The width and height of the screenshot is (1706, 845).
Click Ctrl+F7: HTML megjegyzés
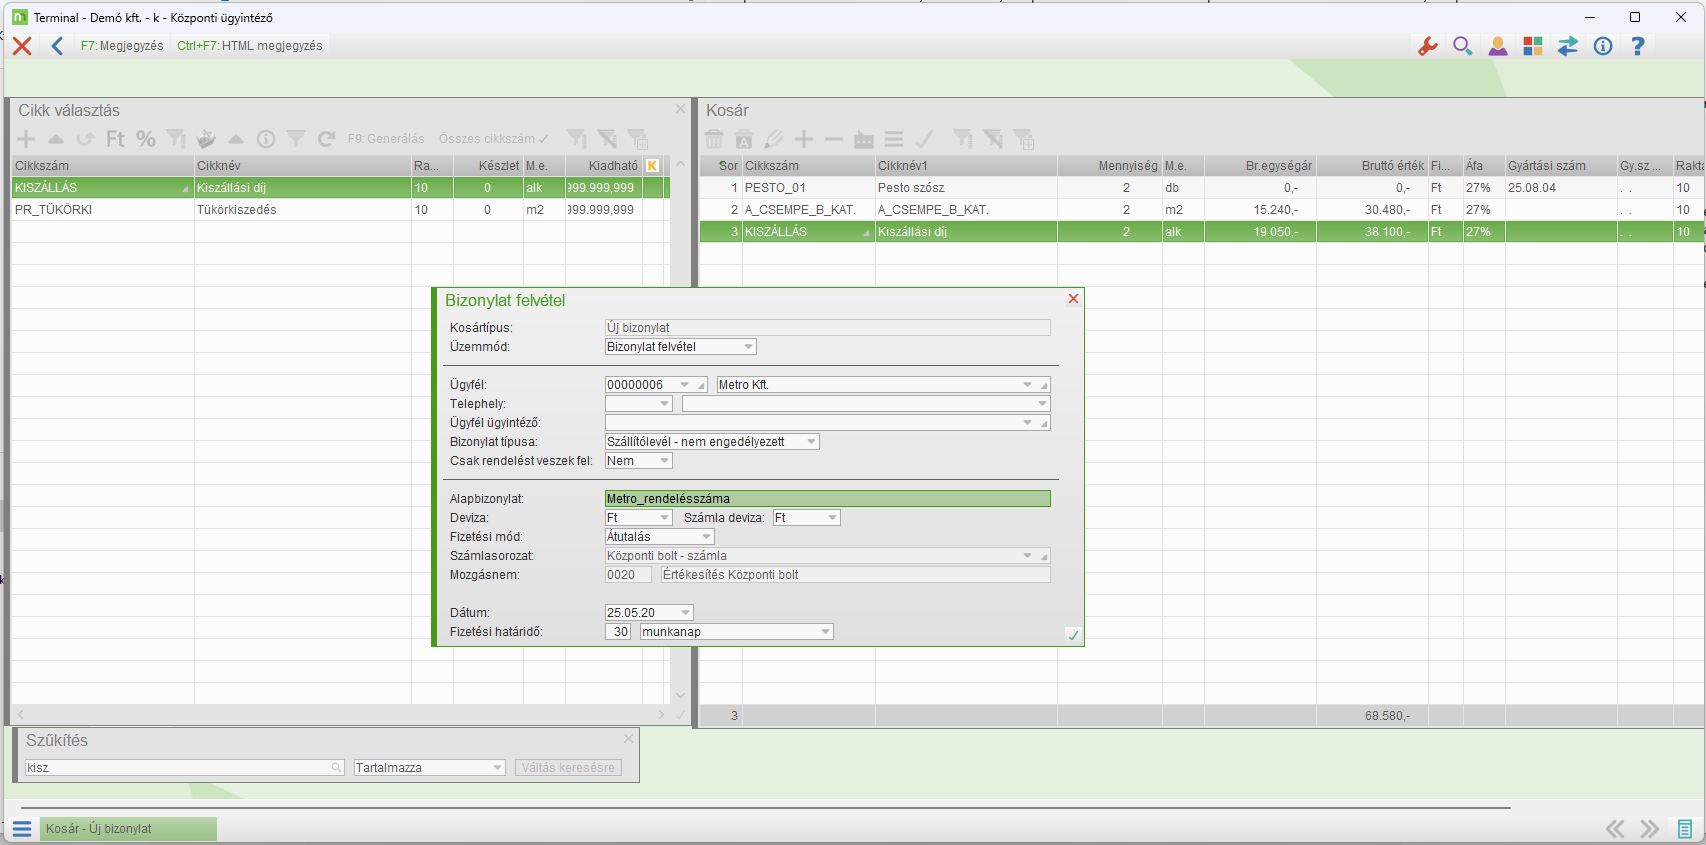coord(249,46)
